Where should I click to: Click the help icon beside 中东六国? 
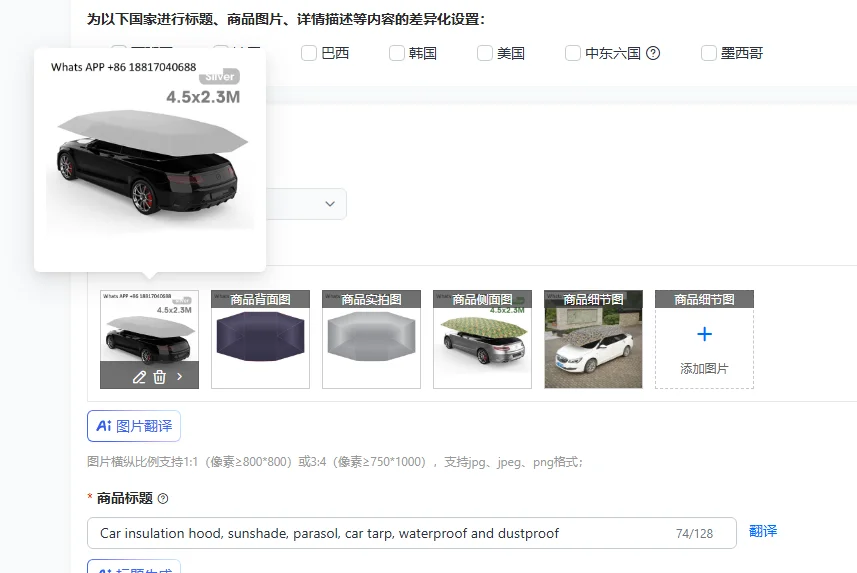(653, 53)
